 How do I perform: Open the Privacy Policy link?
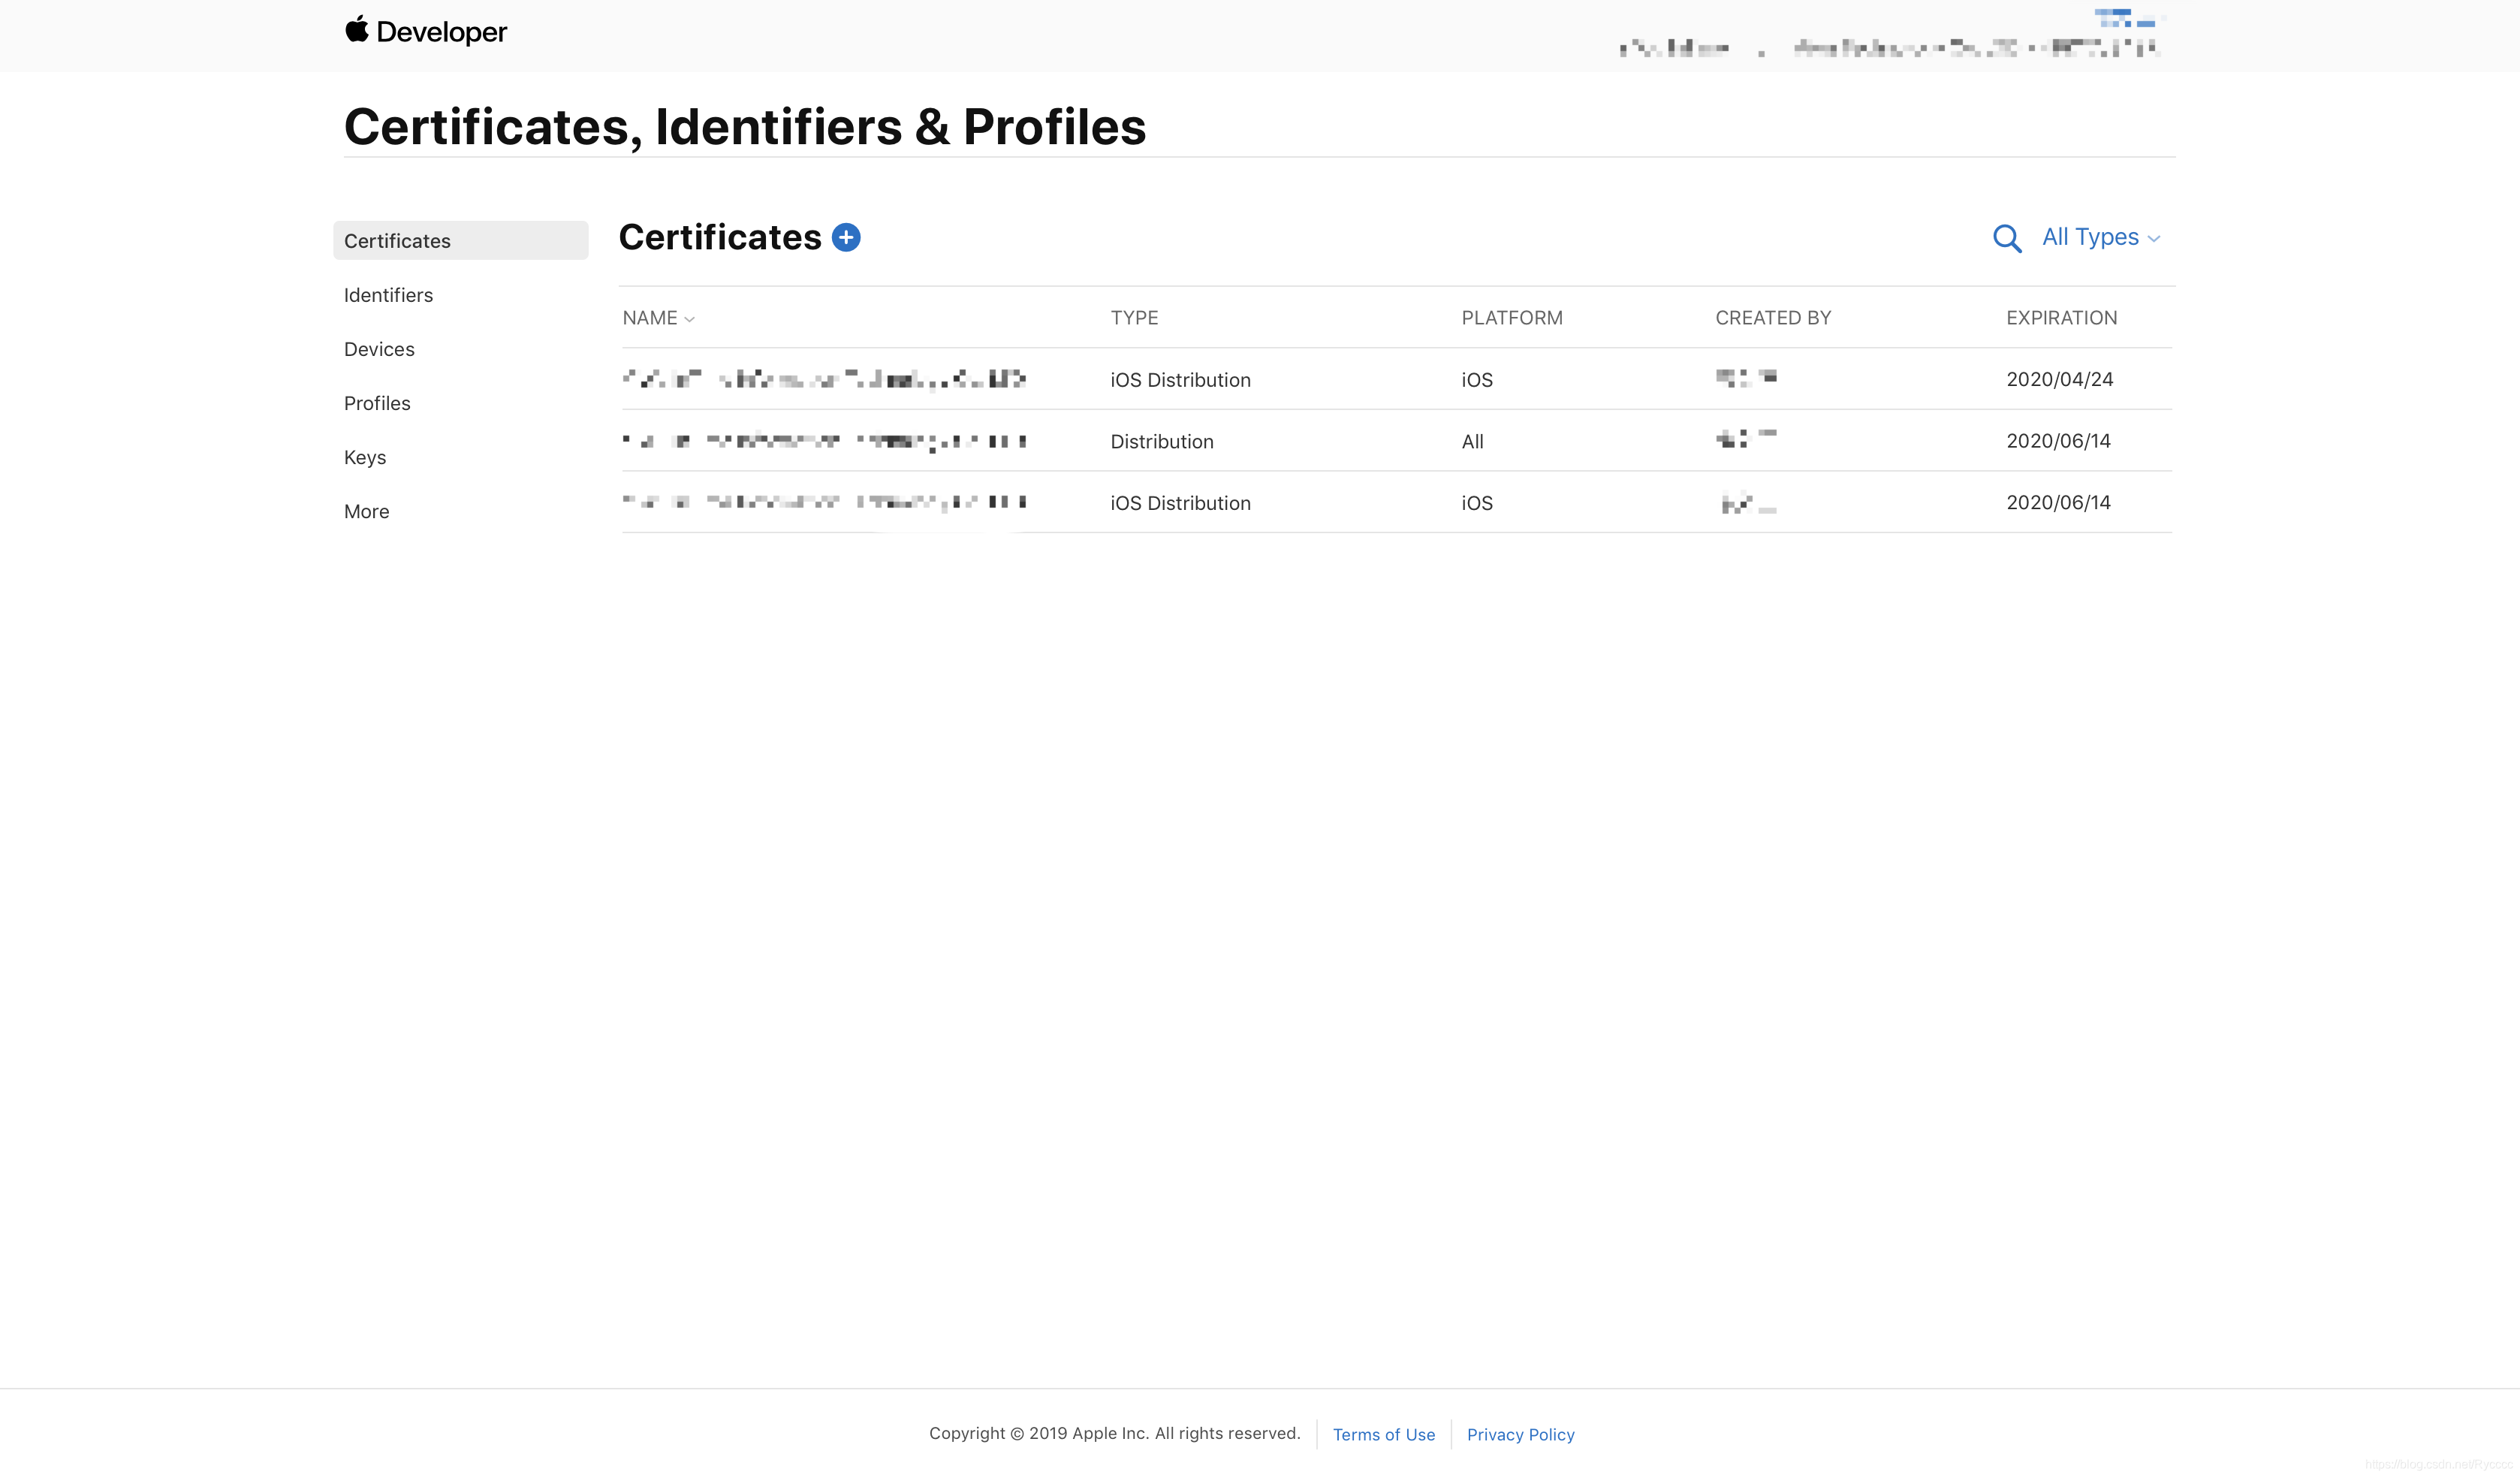[x=1521, y=1434]
